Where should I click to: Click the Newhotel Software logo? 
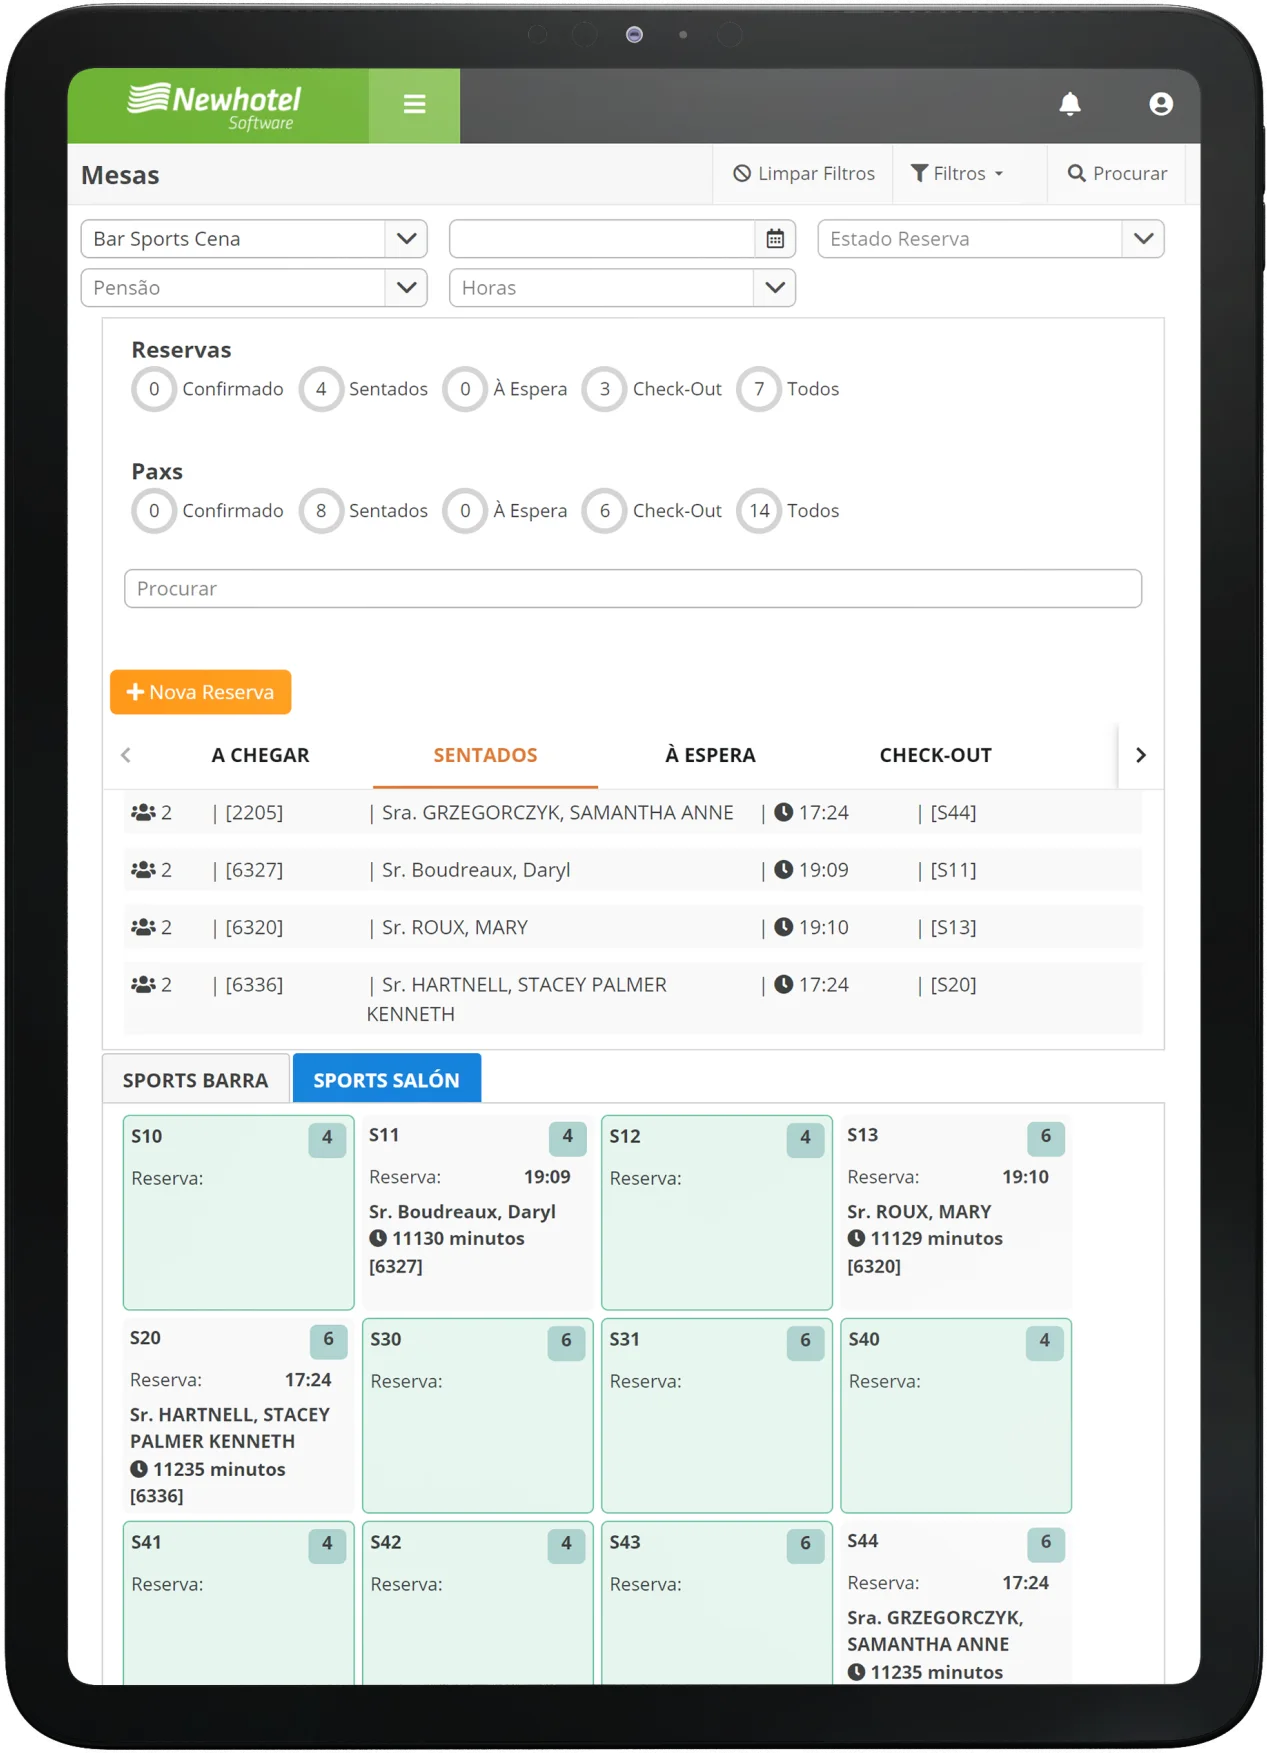(x=215, y=106)
